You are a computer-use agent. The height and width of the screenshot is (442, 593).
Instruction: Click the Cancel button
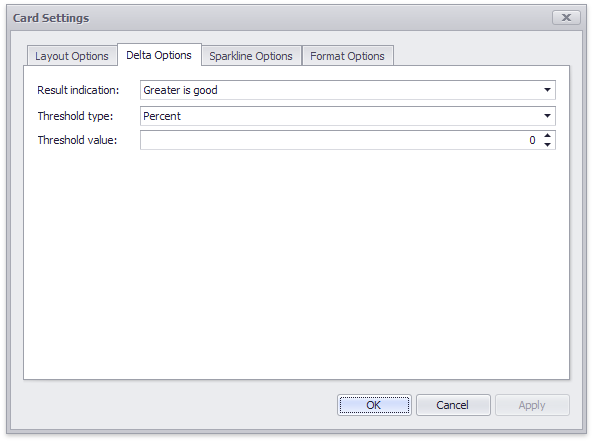coord(453,405)
